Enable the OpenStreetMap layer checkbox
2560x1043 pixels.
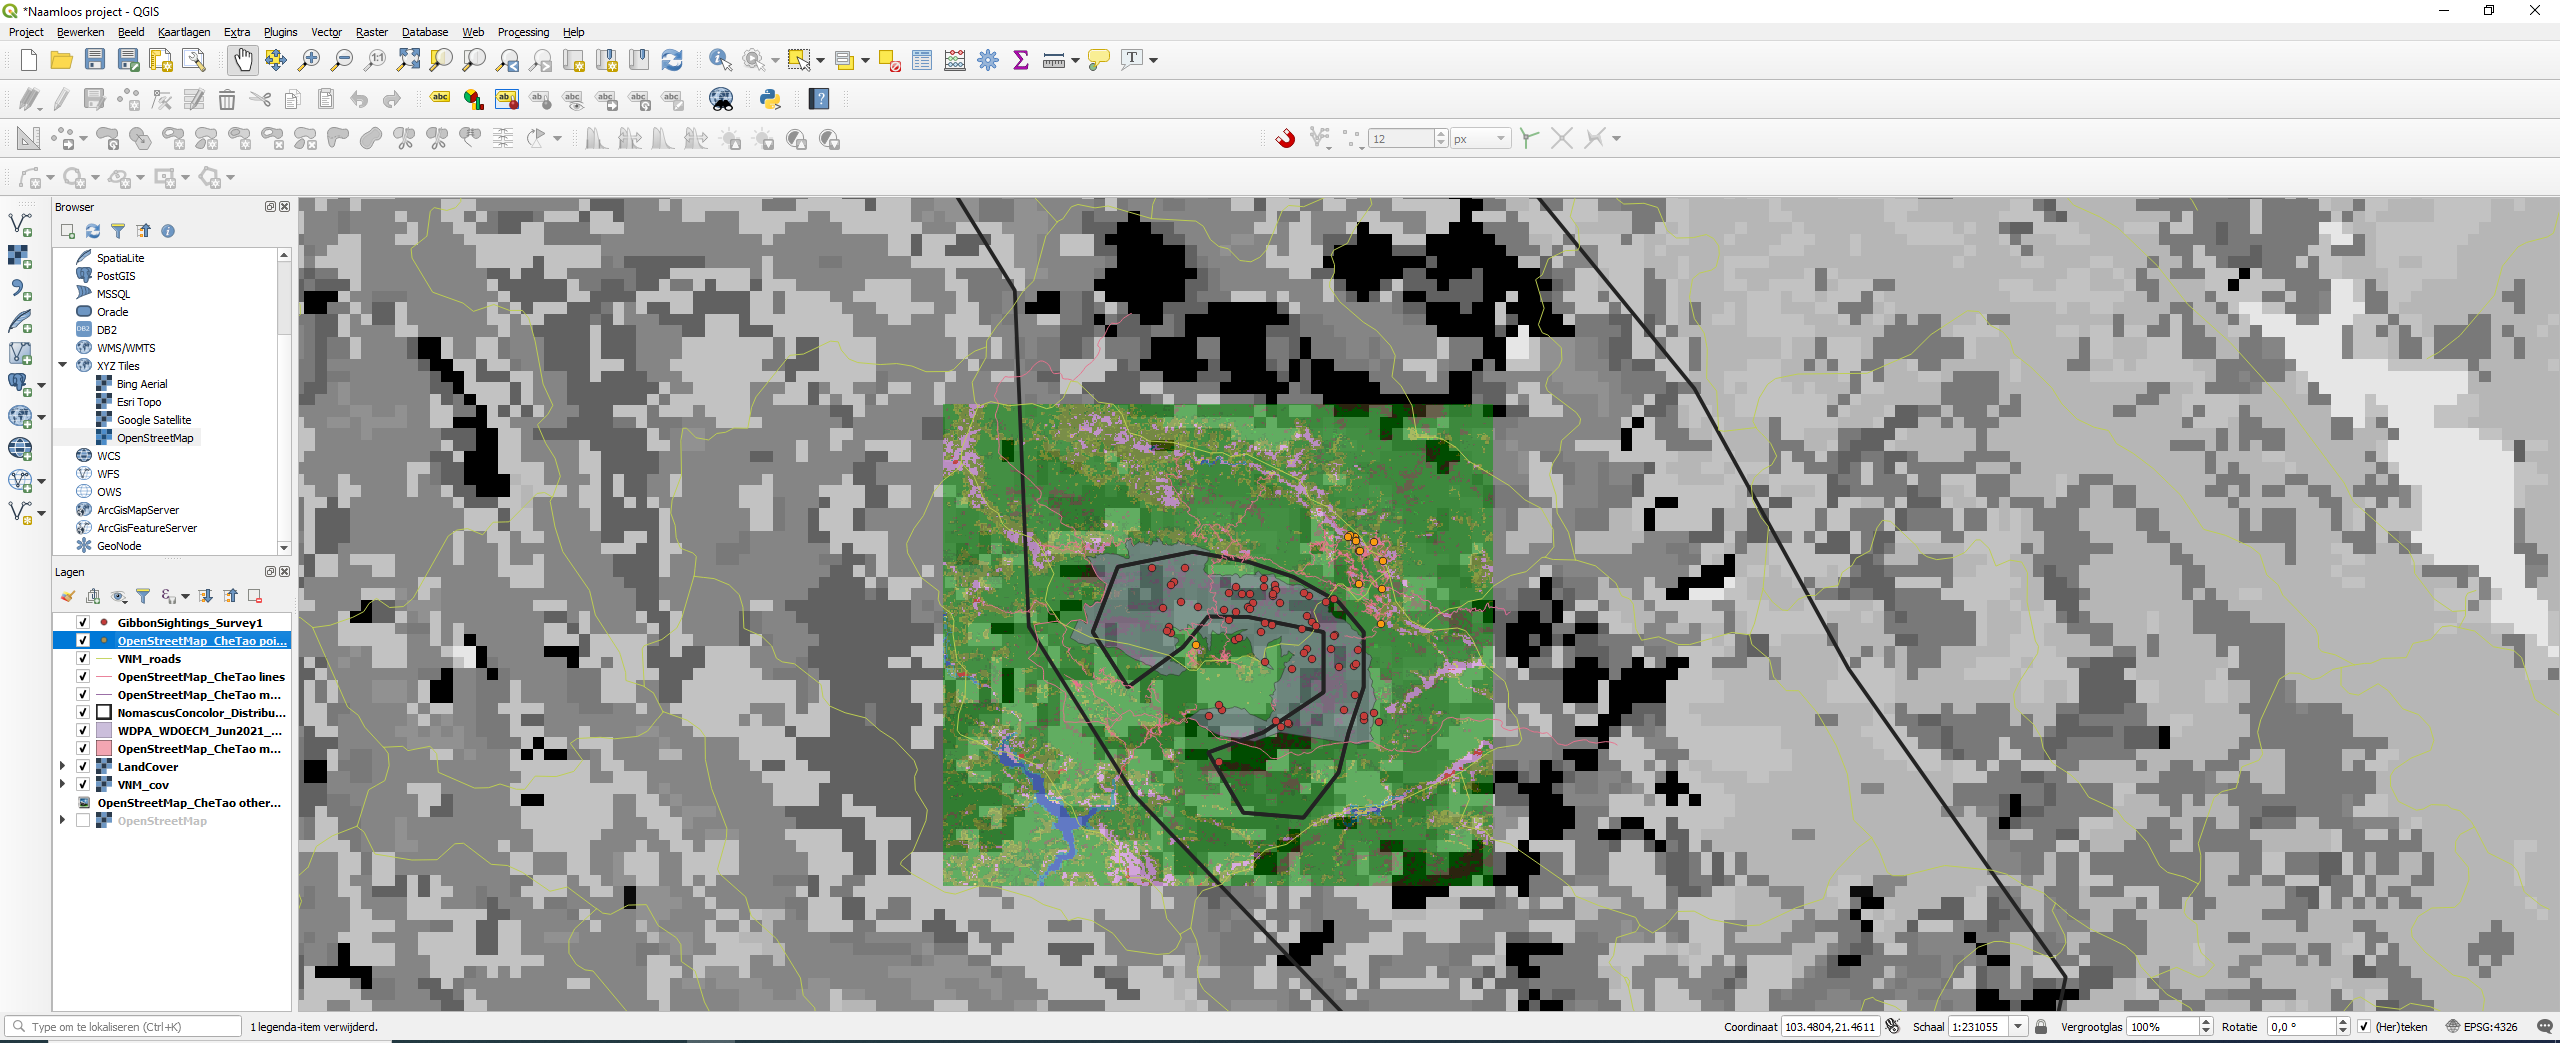83,820
